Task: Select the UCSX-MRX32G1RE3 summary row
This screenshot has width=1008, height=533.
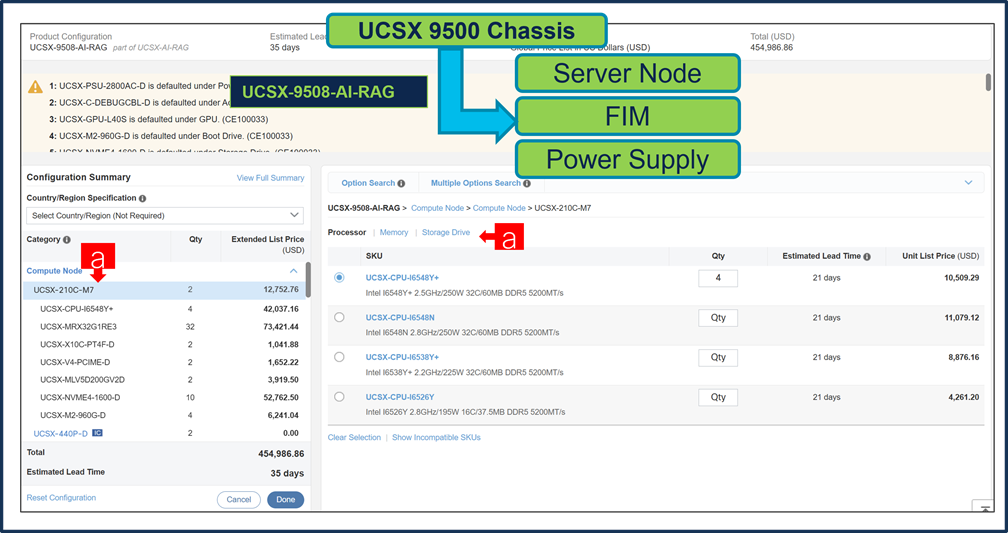Action: tap(165, 327)
